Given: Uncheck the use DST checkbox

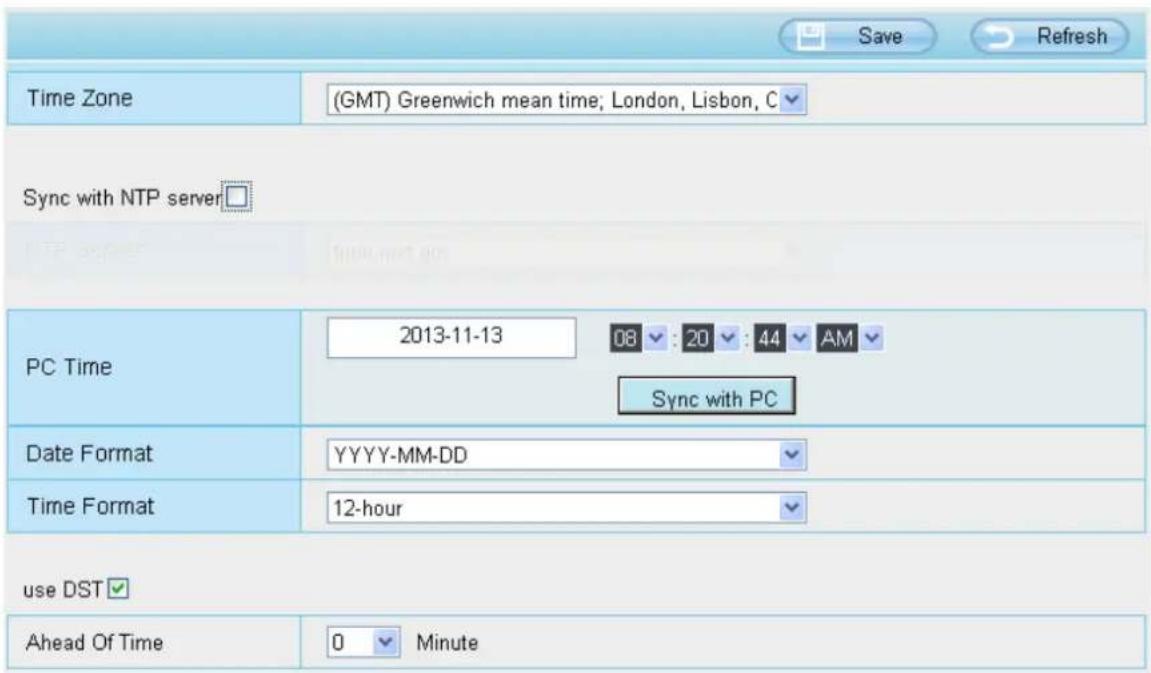Looking at the screenshot, I should pyautogui.click(x=118, y=589).
